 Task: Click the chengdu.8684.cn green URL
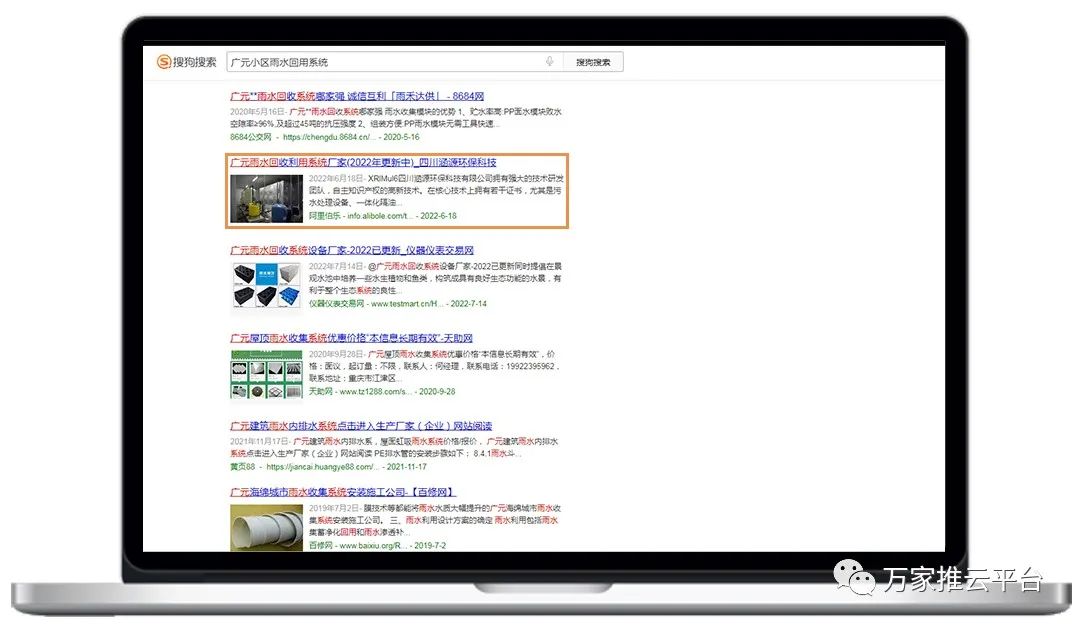coord(329,137)
